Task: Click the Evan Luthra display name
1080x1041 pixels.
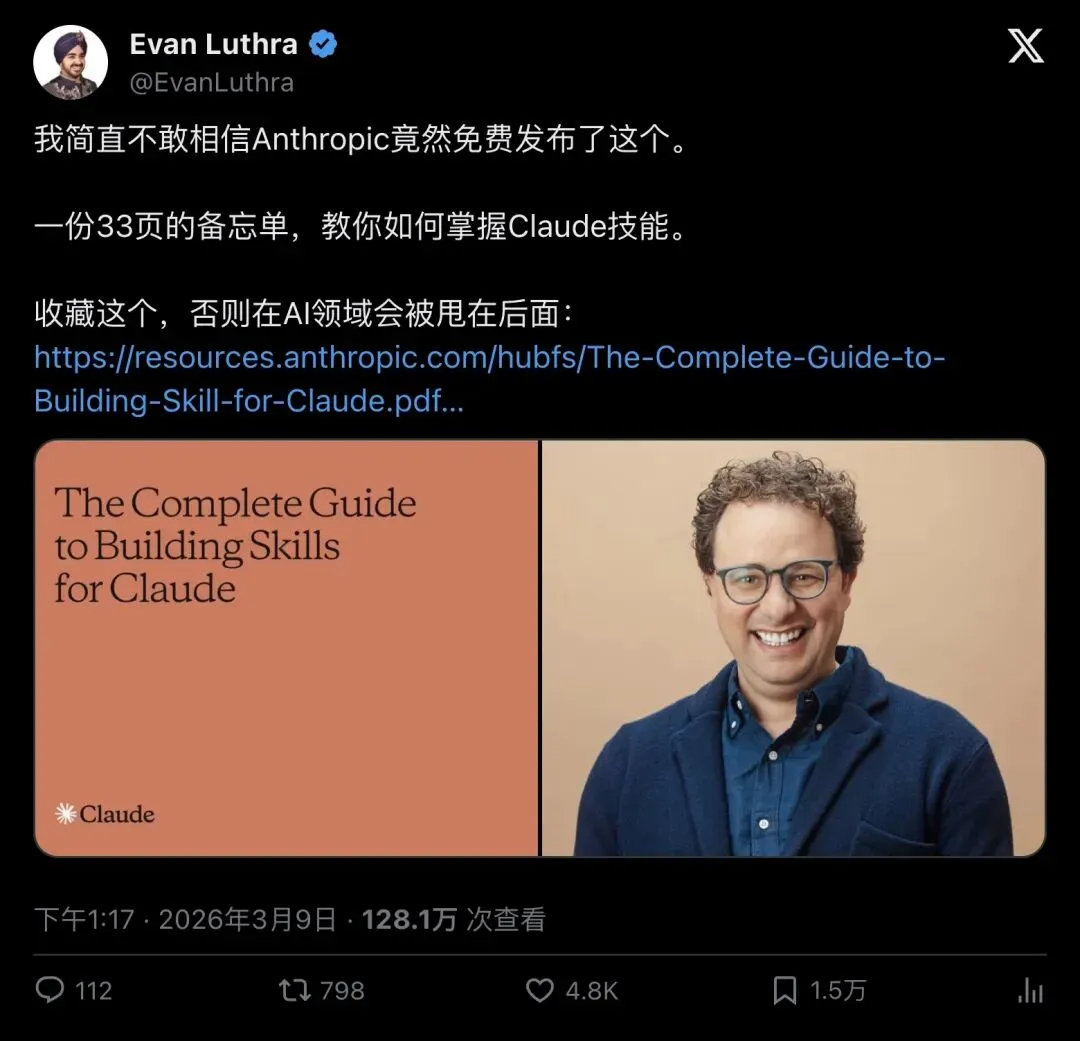Action: [x=214, y=44]
